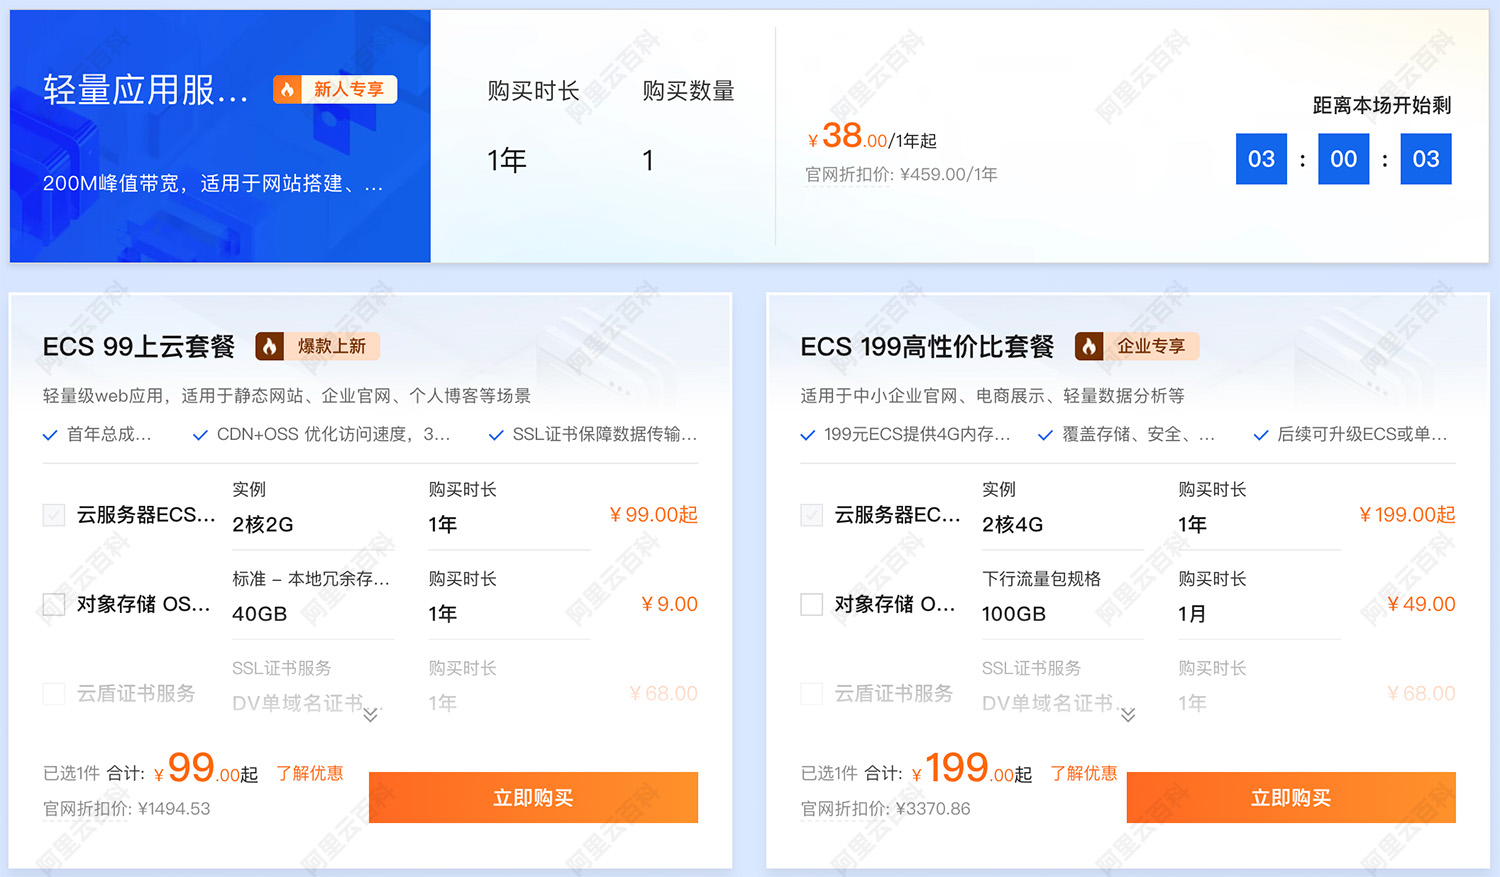Expand the DV单域名证书 chevron in ECS 199套餐
The width and height of the screenshot is (1500, 877).
[1128, 714]
